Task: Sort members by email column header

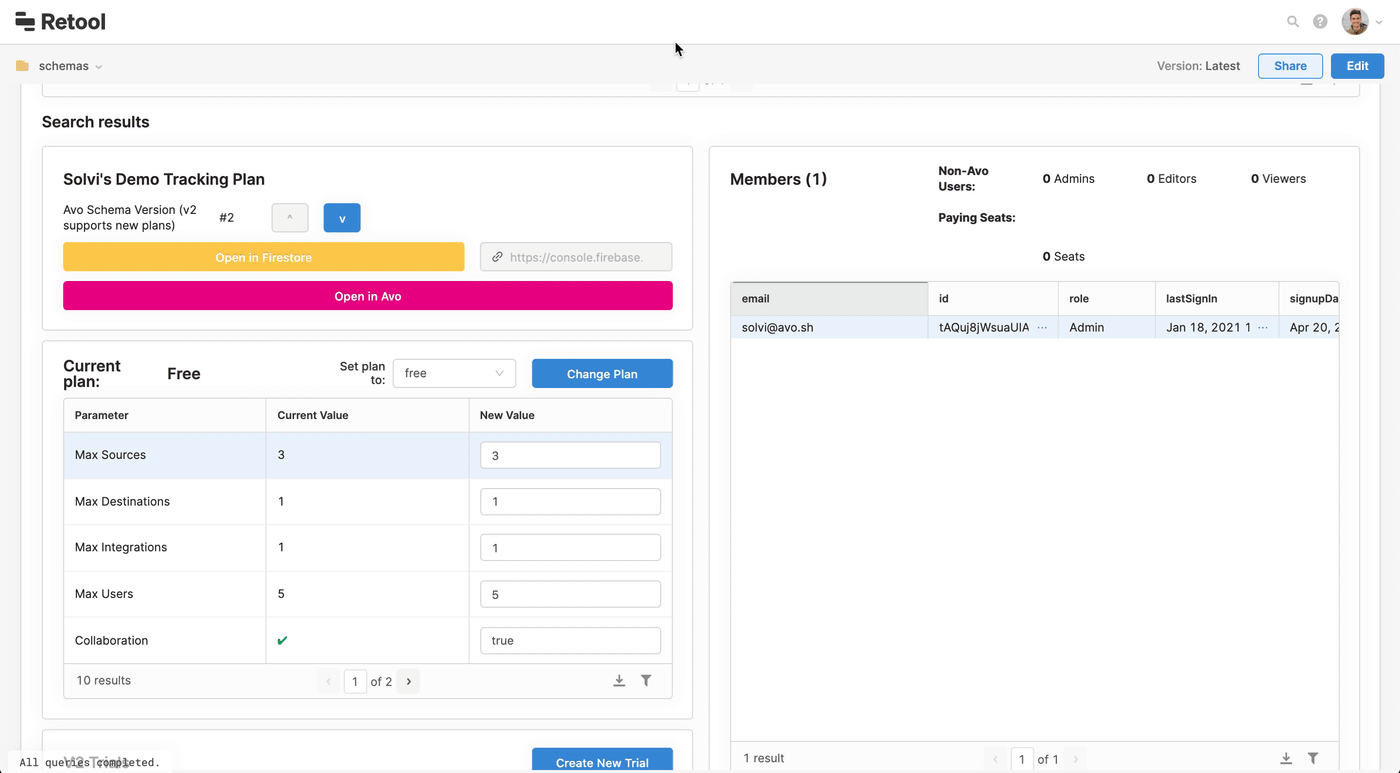Action: (828, 299)
